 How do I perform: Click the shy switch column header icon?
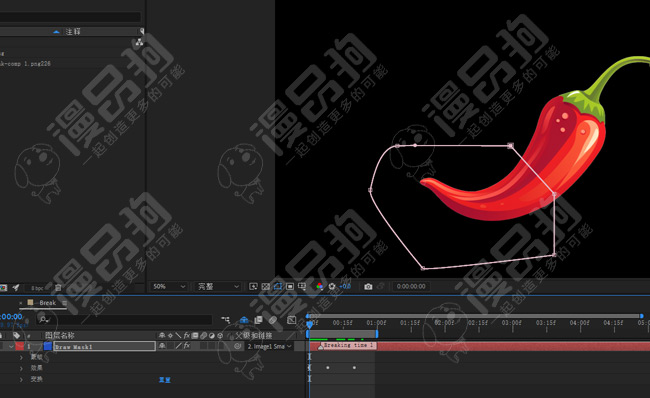[x=162, y=335]
